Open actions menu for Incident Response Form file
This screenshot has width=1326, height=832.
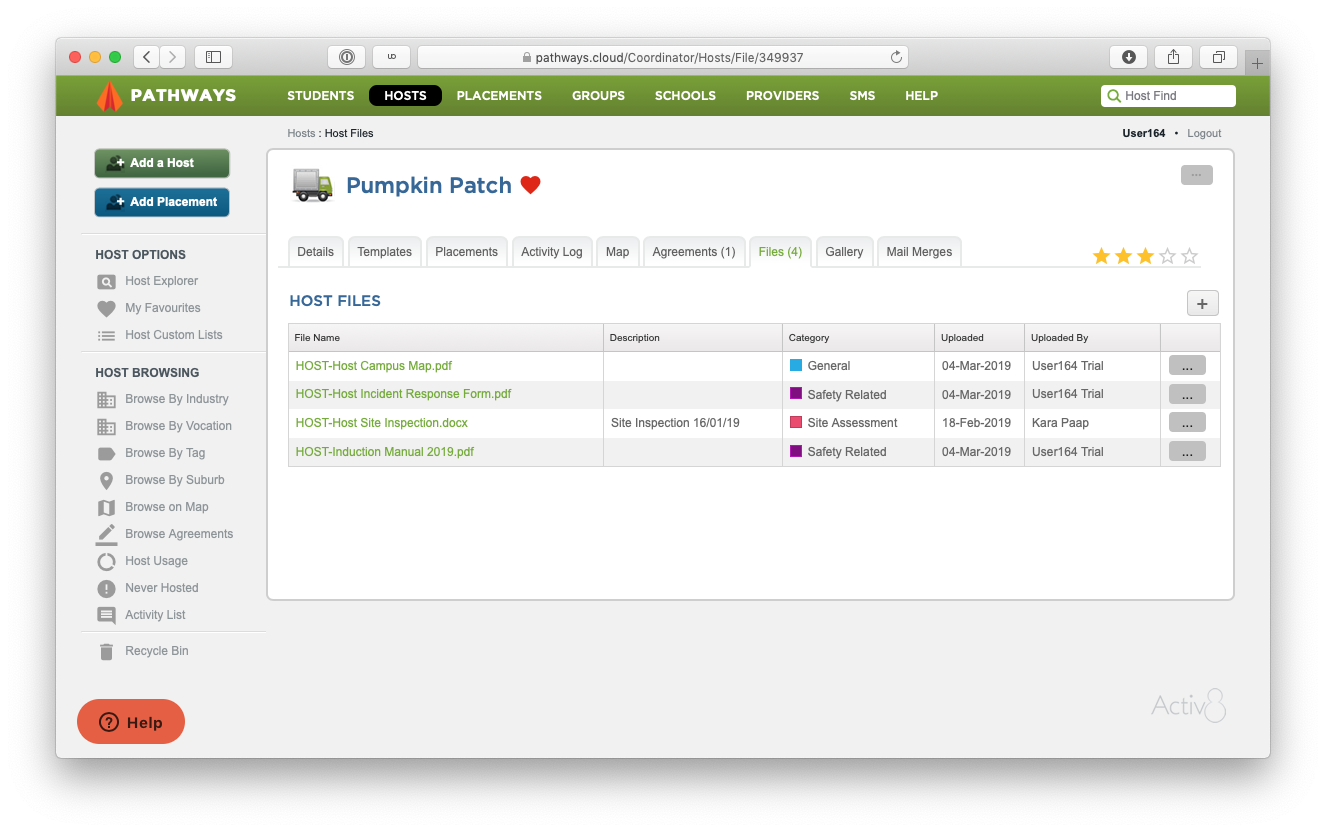pos(1187,394)
